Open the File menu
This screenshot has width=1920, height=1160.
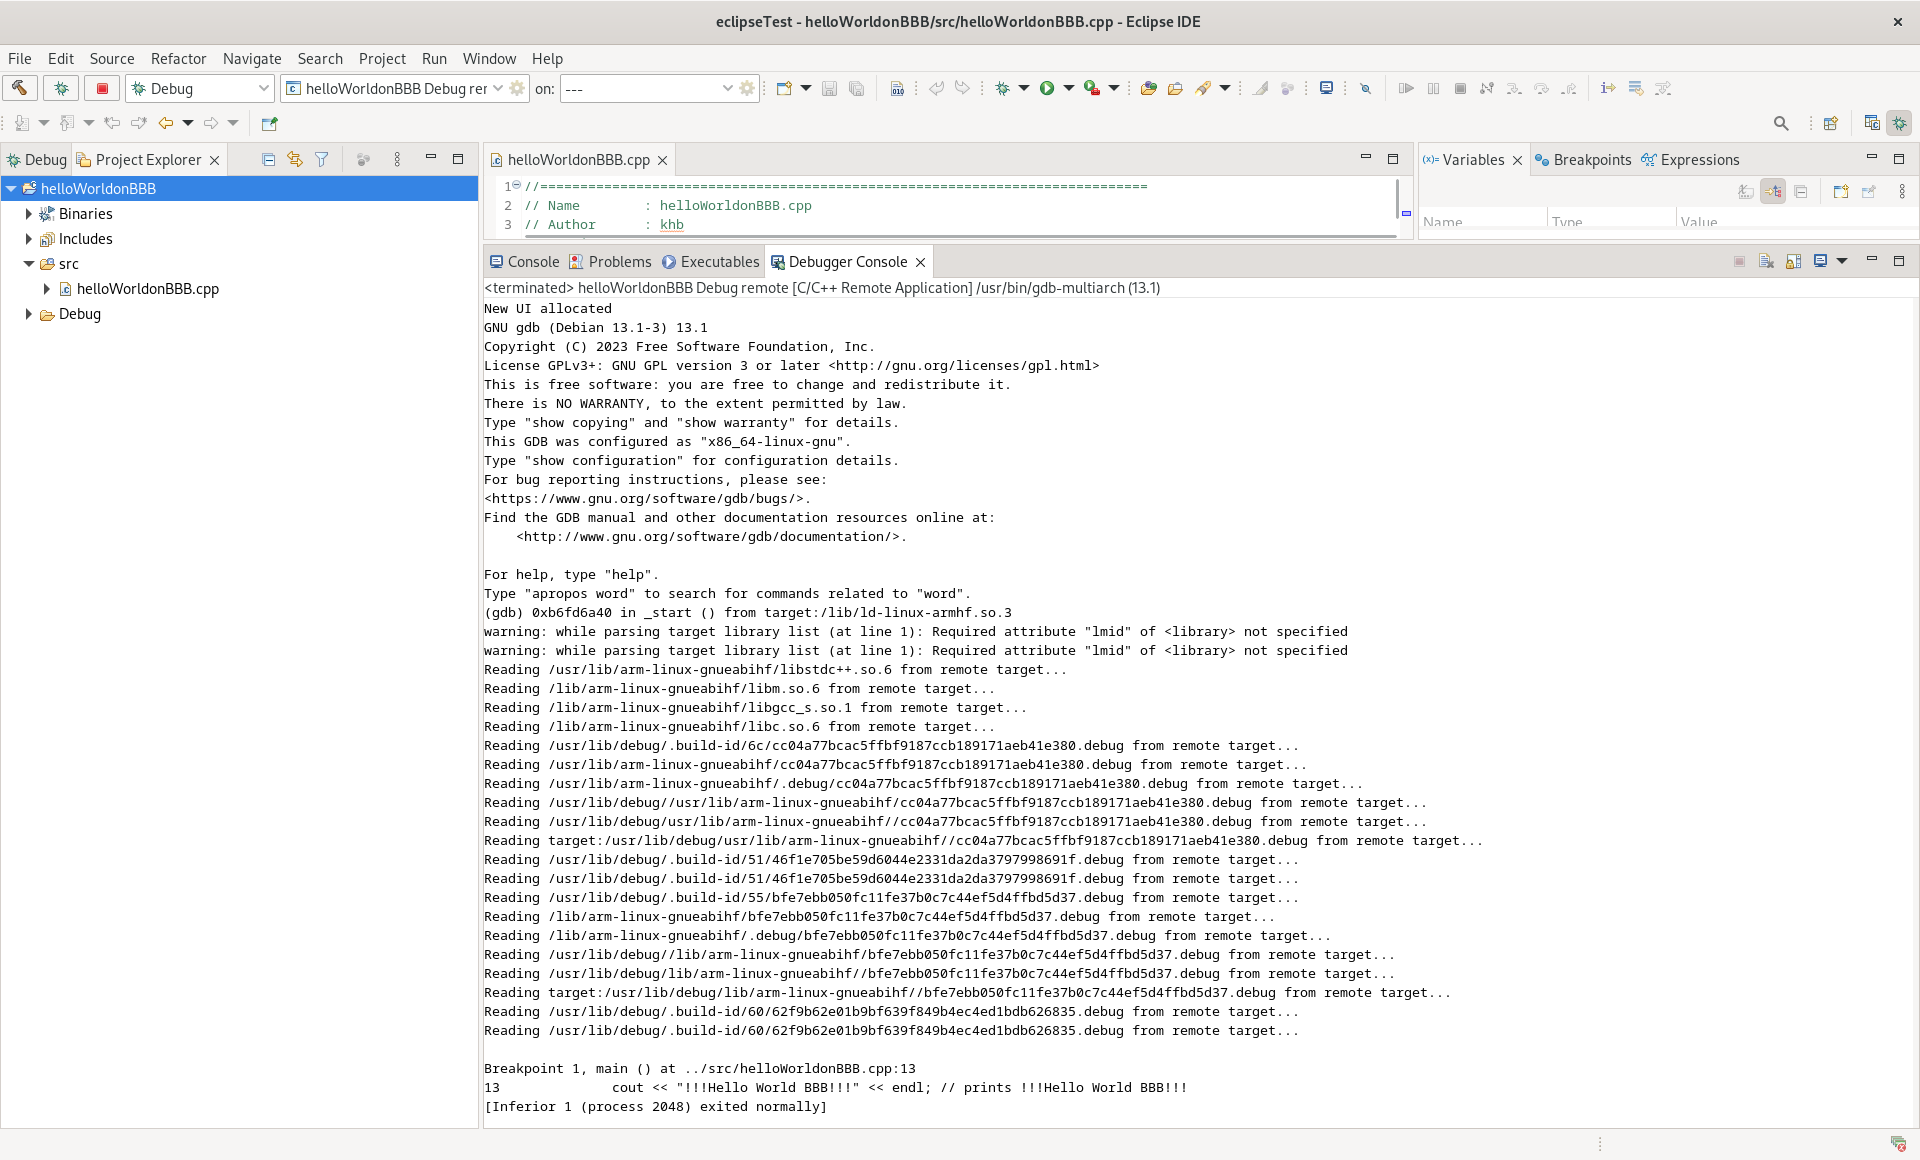pos(20,58)
